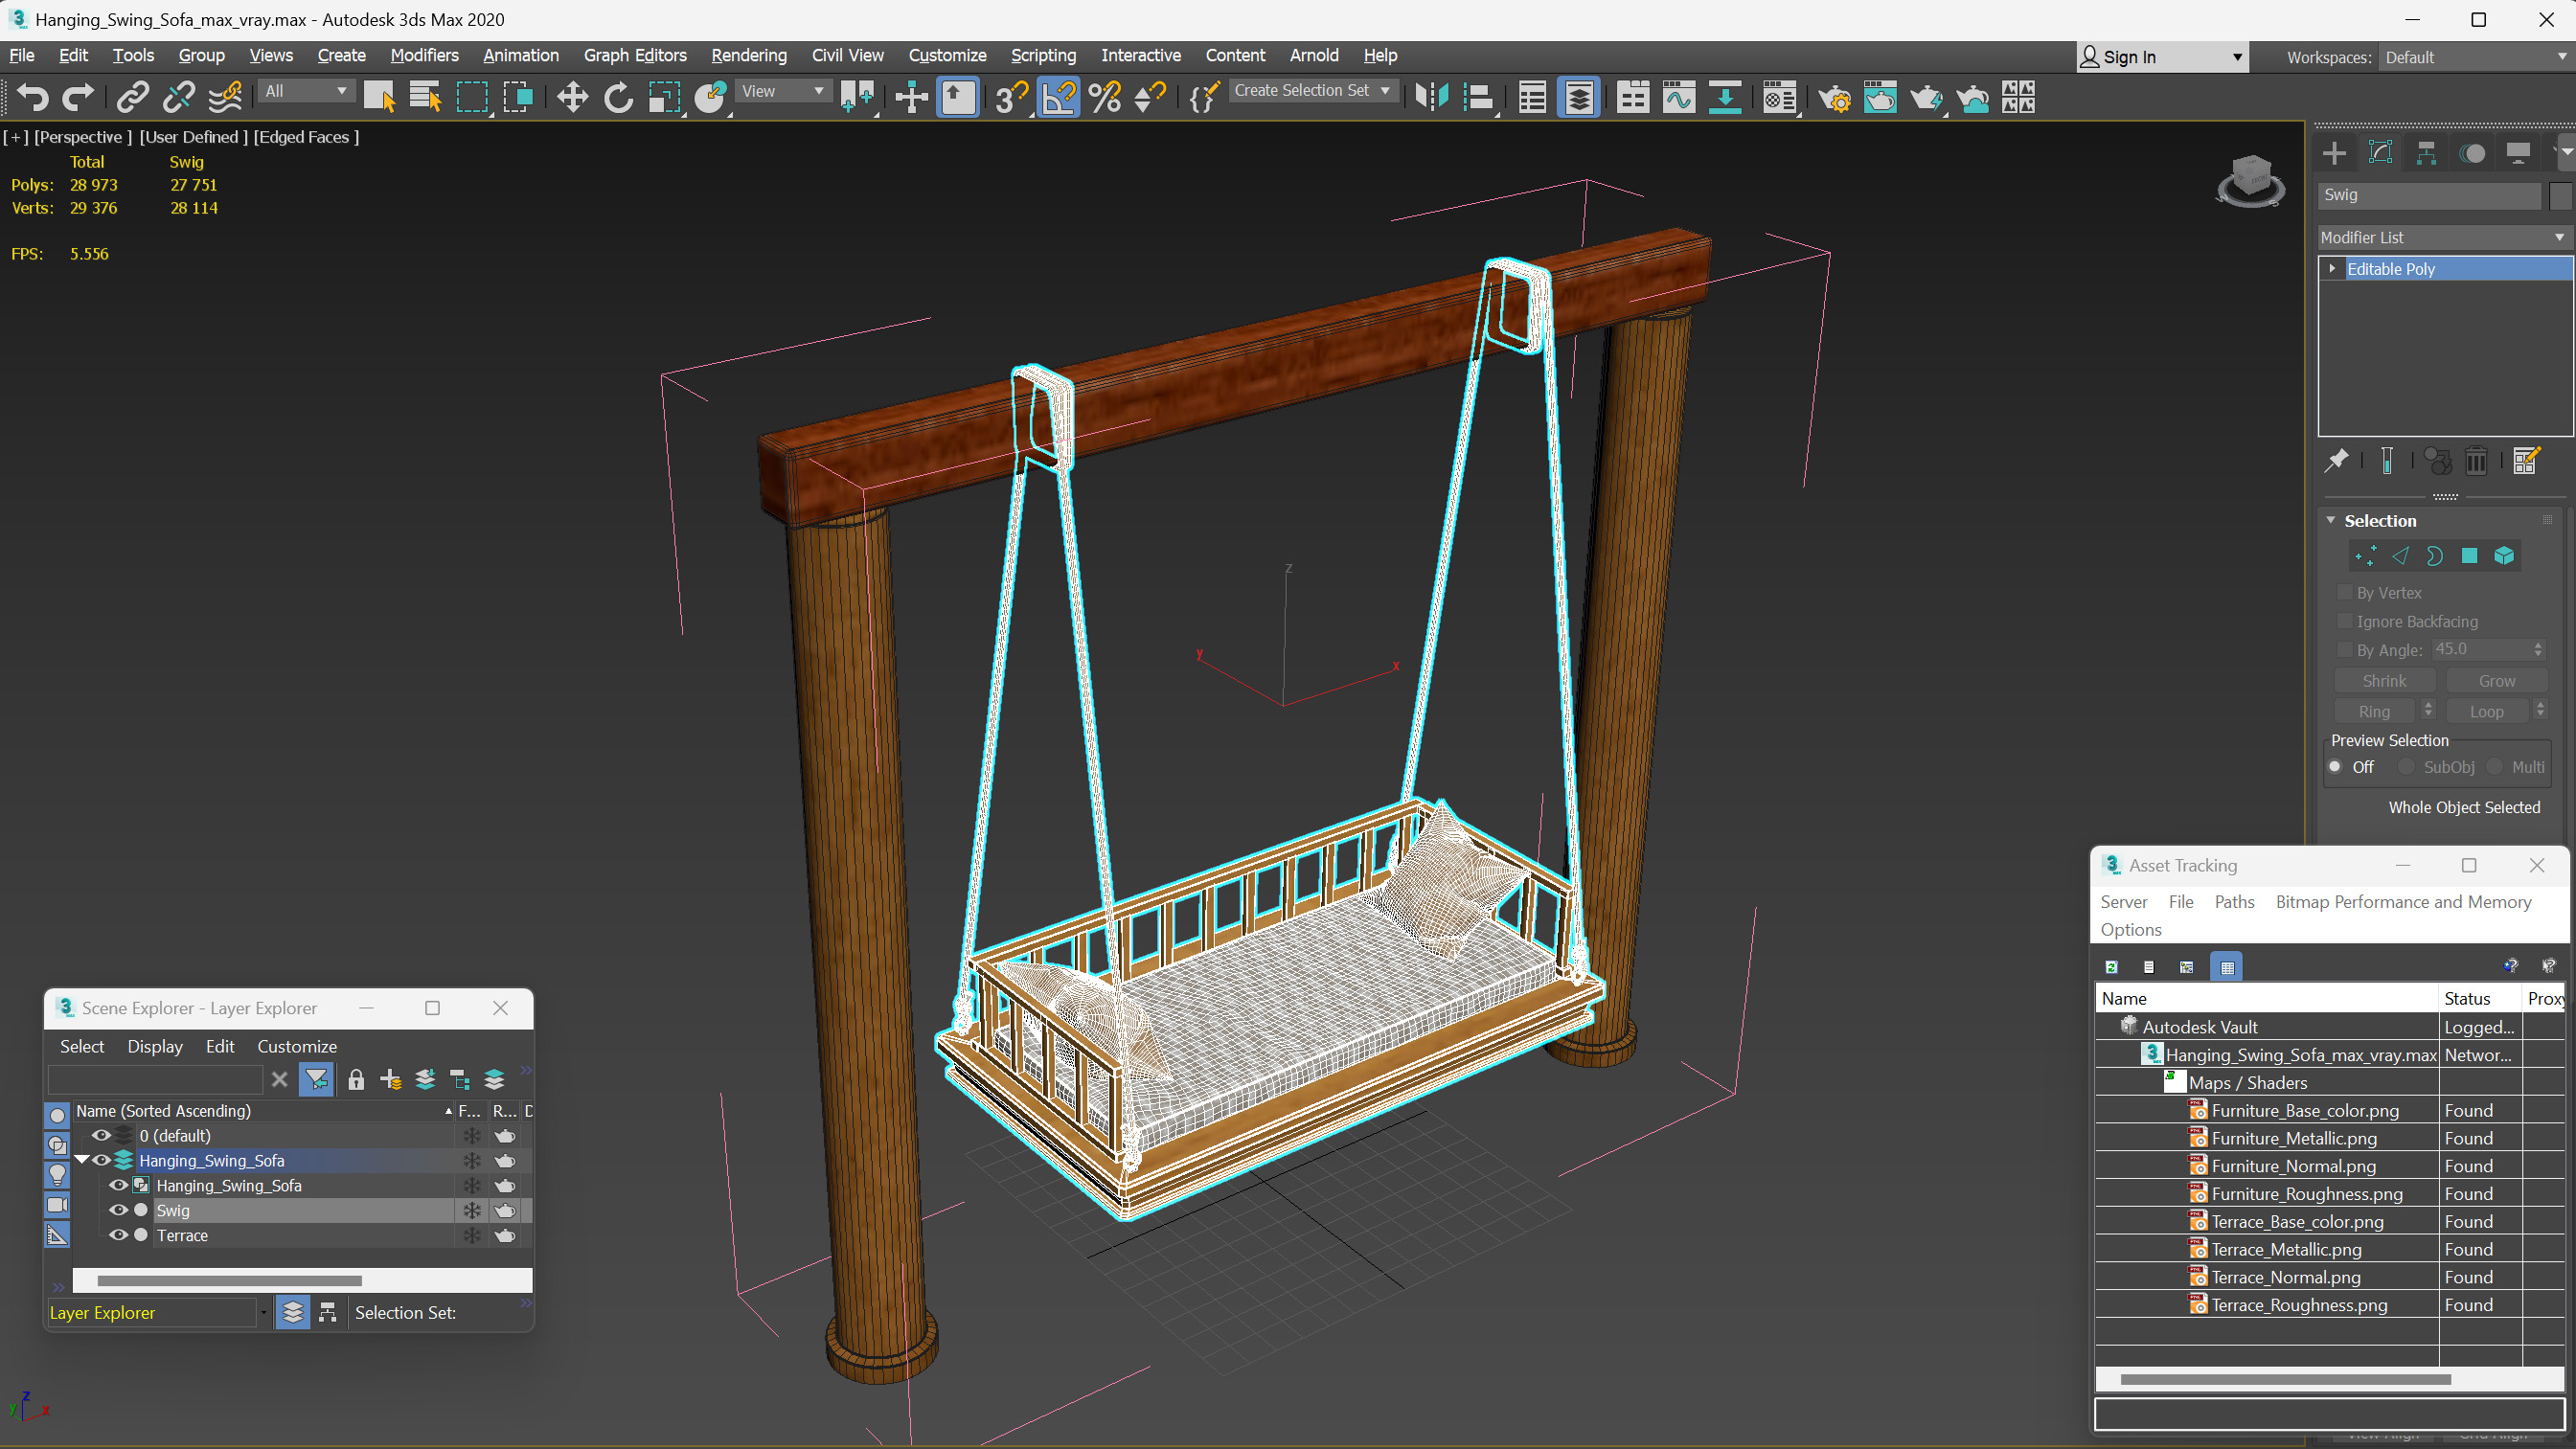Viewport: 2576px width, 1449px height.
Task: Select the SubObj preview selection radio
Action: click(2406, 767)
